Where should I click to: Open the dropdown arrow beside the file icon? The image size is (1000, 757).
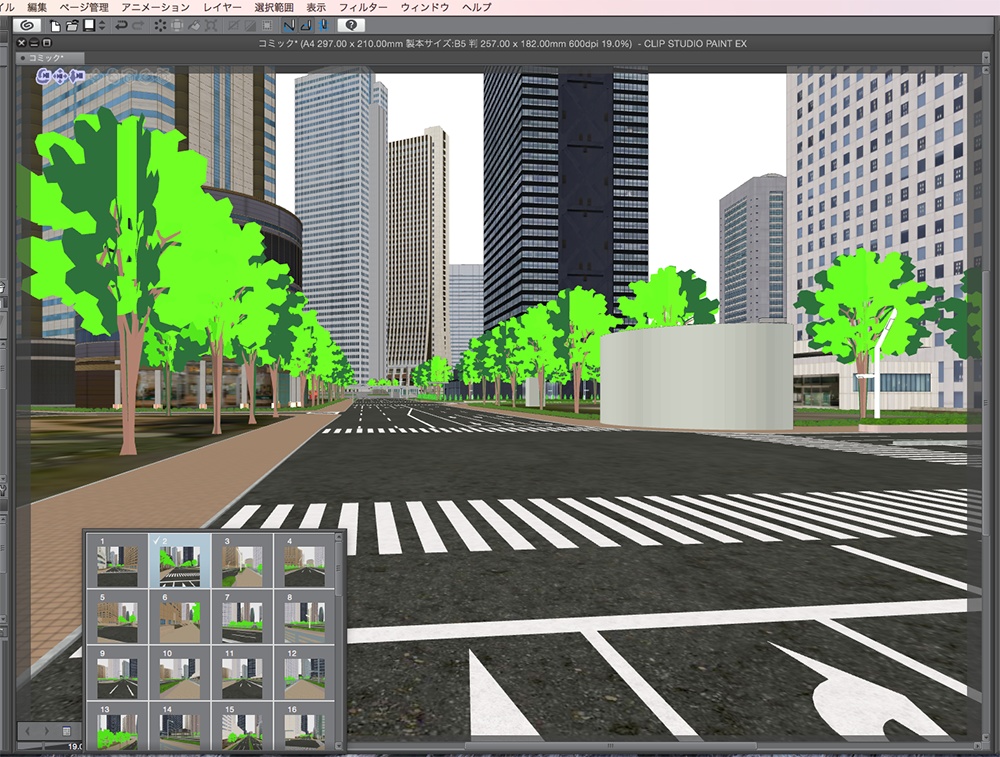101,27
